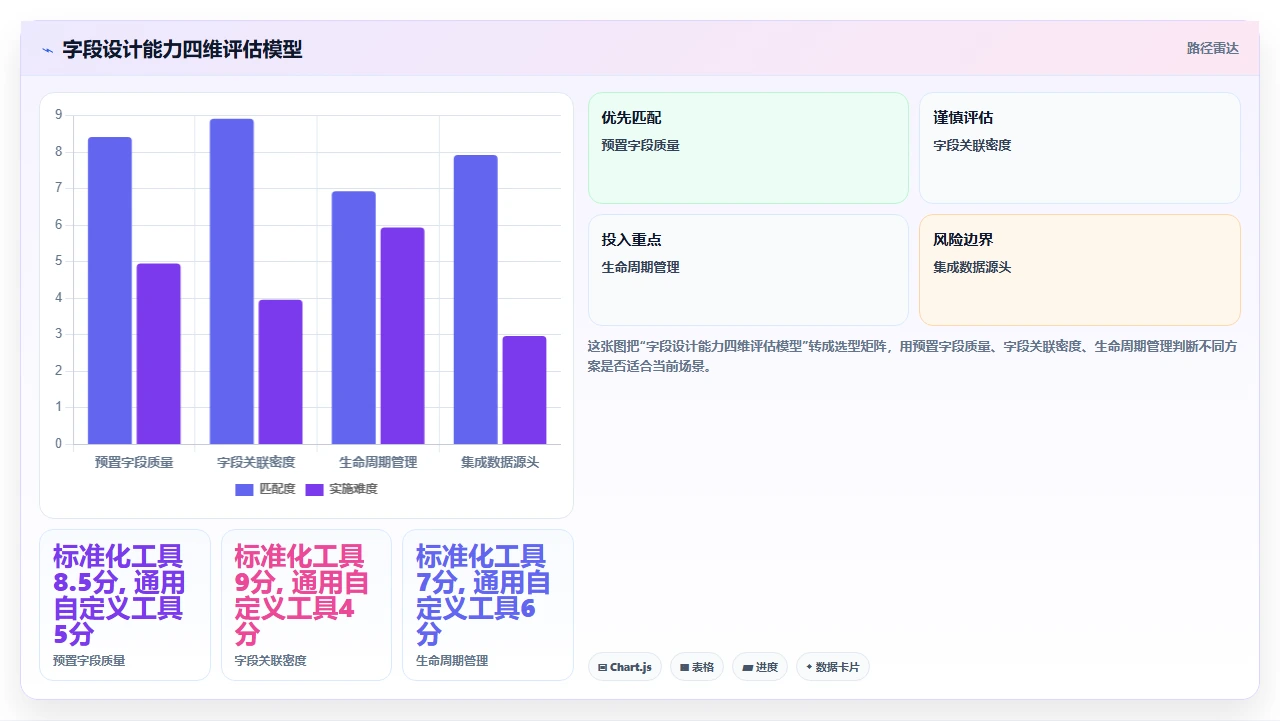Screen dimensions: 1280x721
Task: Click the 表格 tag chip
Action: coord(697,667)
